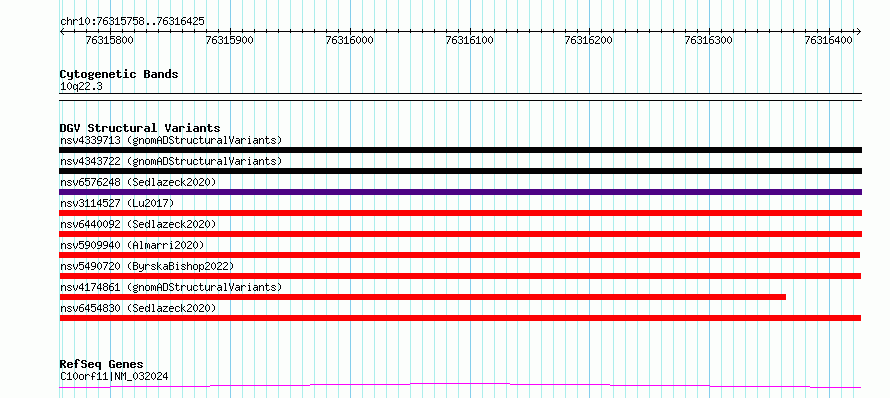Open variant label nsv4343722
890x398 pixels.
(171, 161)
